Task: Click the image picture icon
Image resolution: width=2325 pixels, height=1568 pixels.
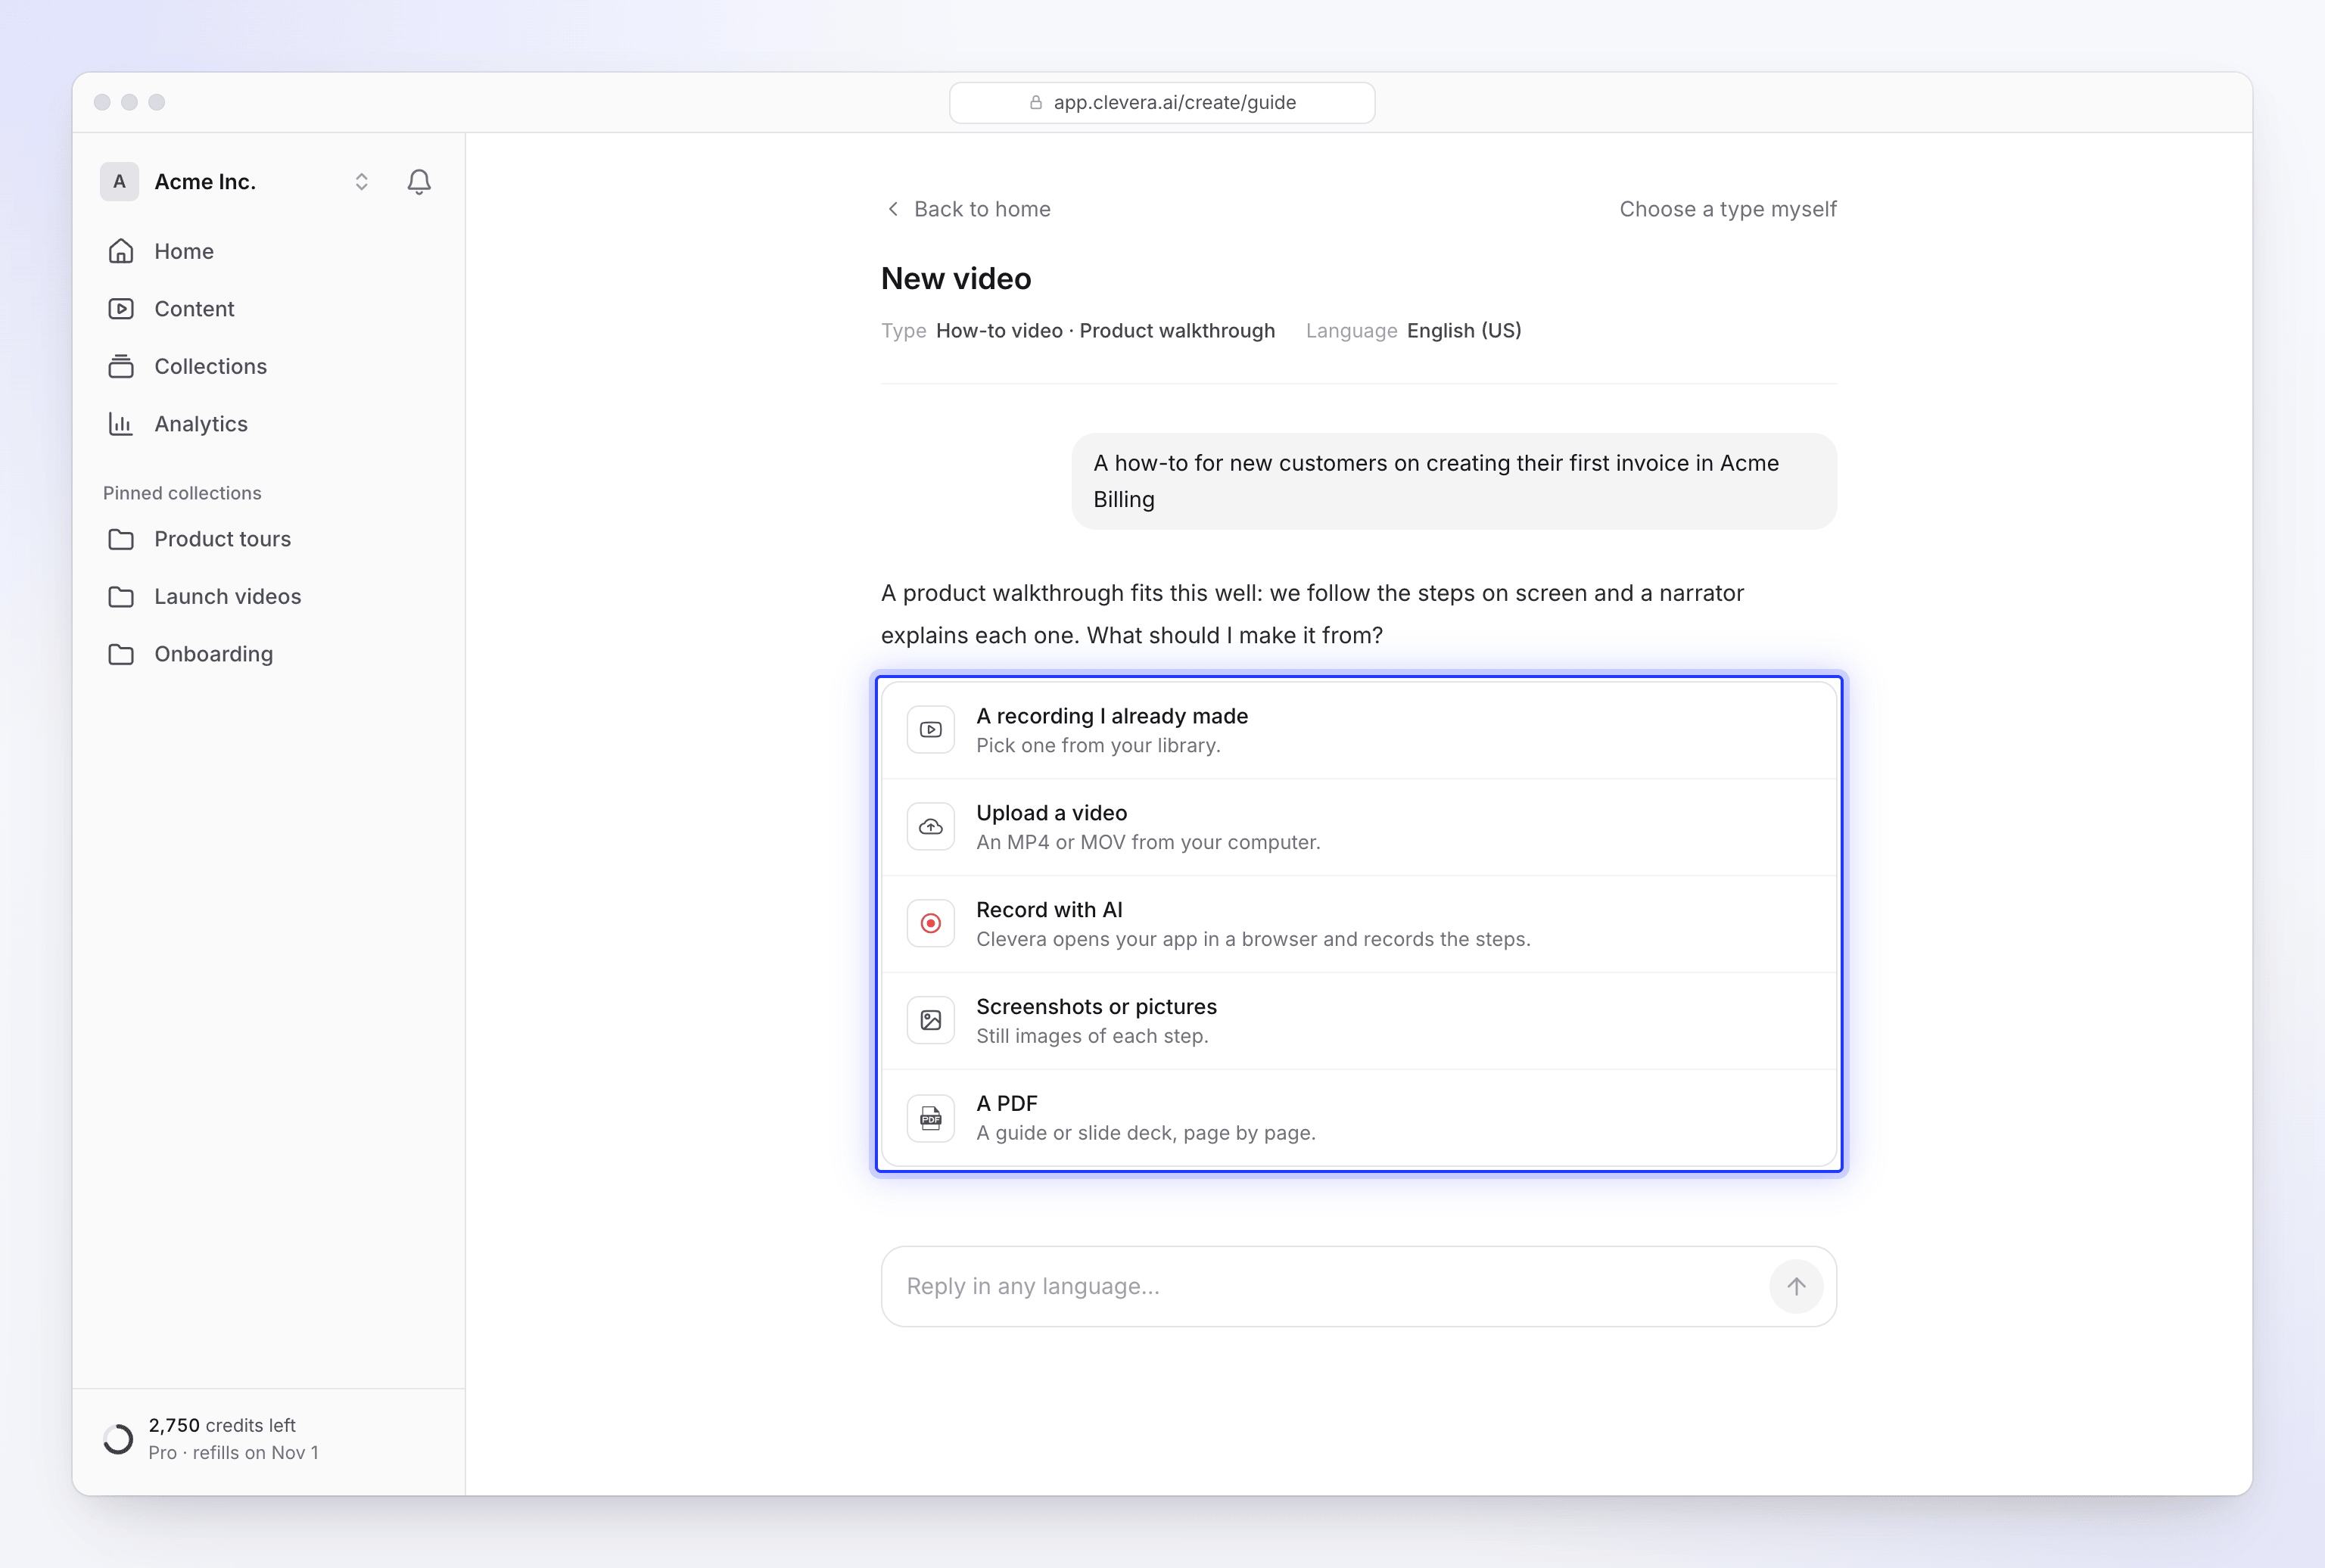Action: tap(931, 1021)
